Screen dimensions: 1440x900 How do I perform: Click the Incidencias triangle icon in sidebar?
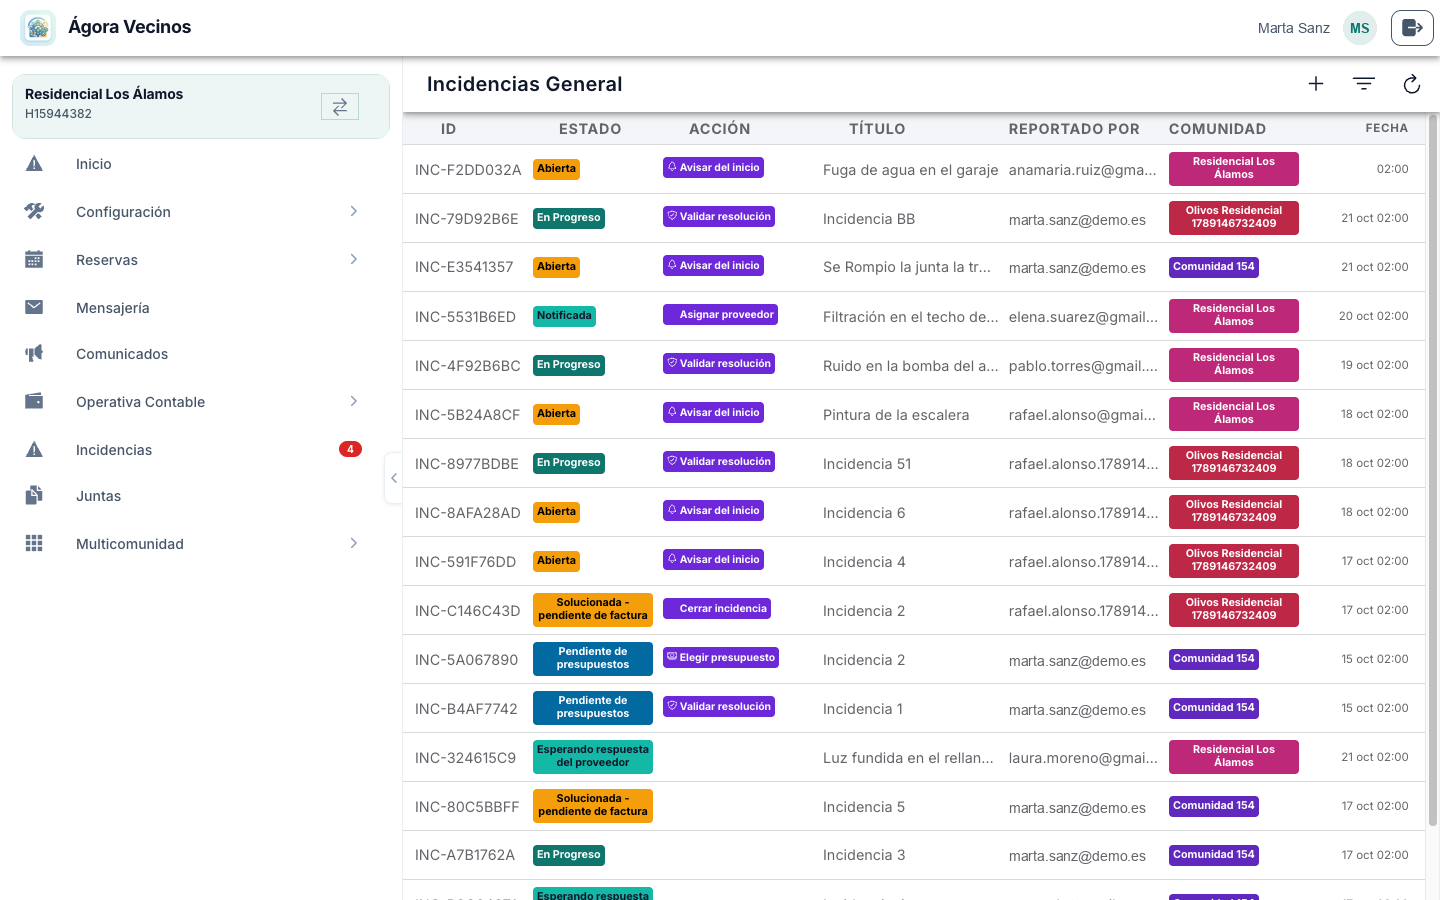34,450
